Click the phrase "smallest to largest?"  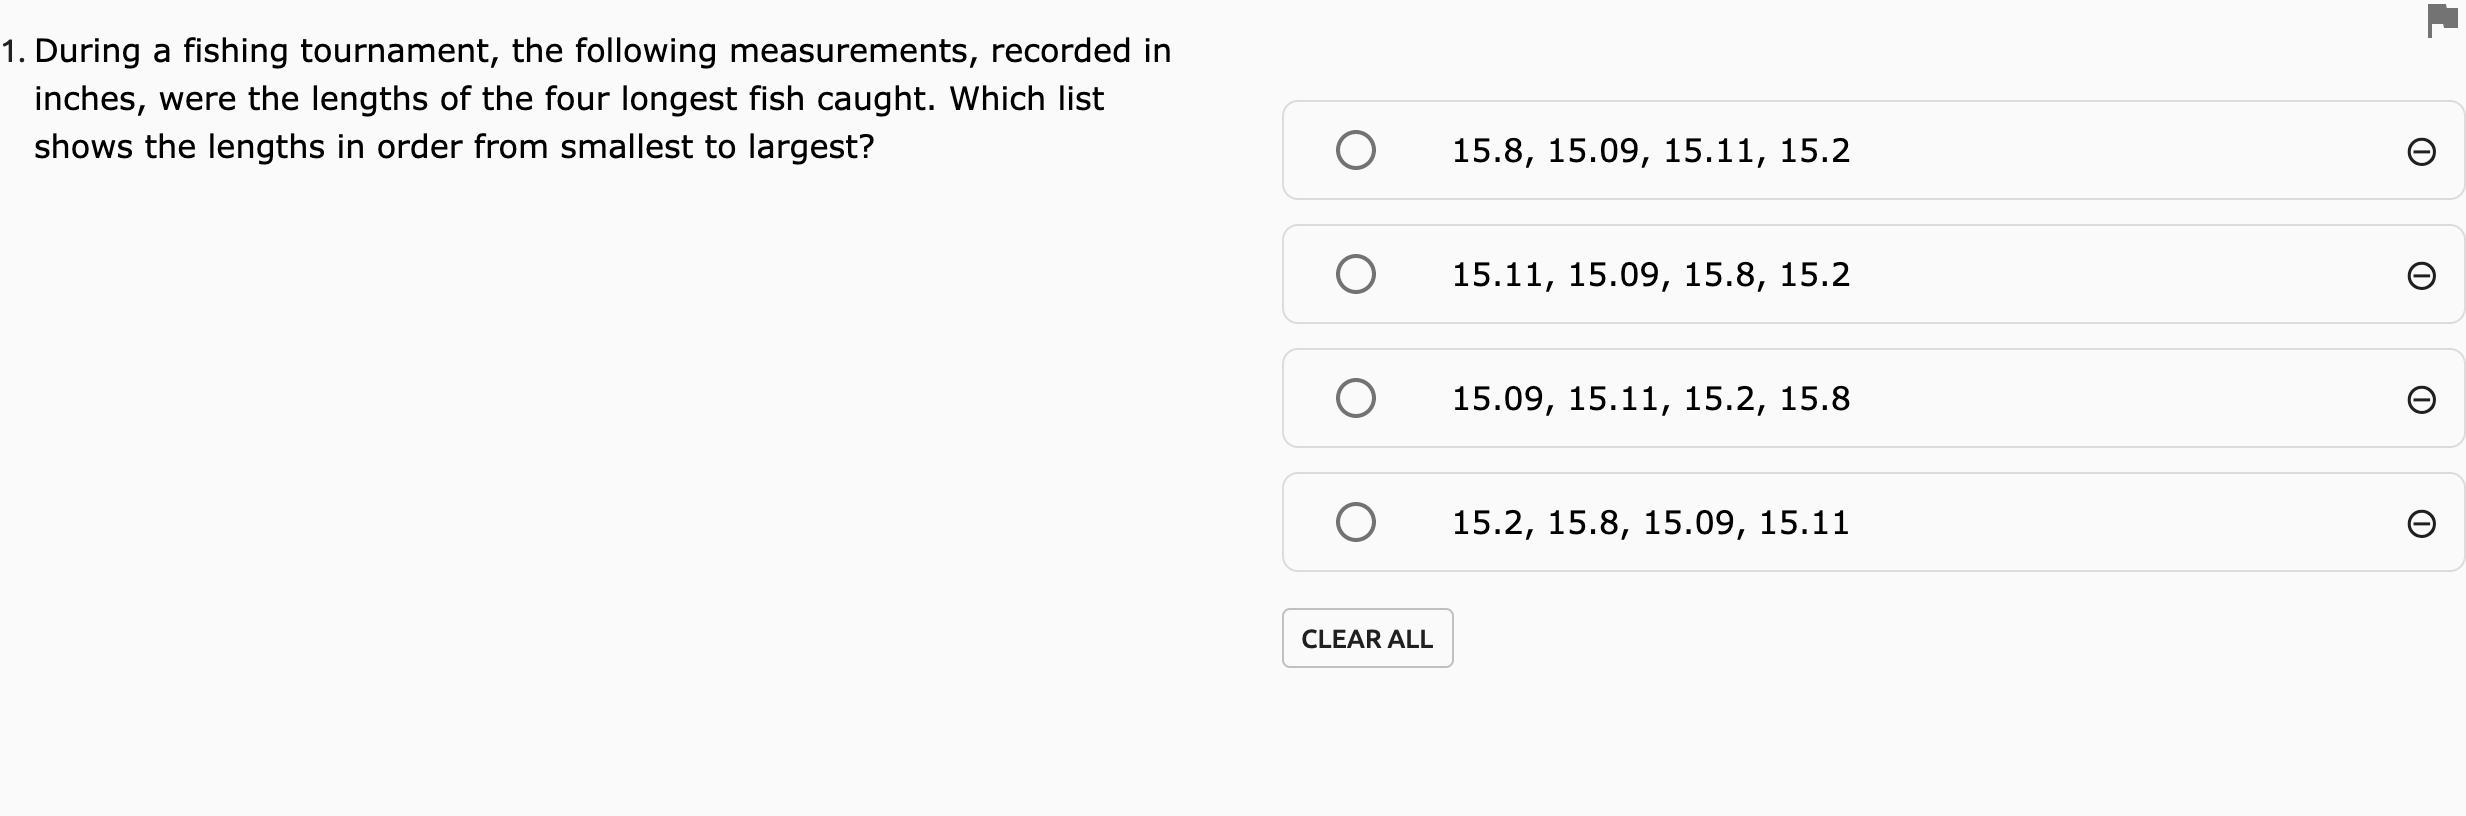click(717, 147)
